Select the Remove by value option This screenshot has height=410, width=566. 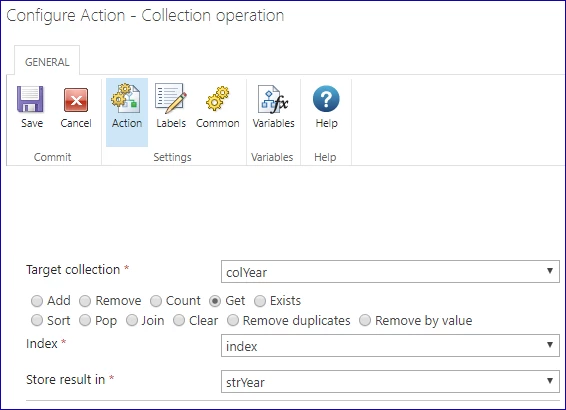tap(365, 320)
